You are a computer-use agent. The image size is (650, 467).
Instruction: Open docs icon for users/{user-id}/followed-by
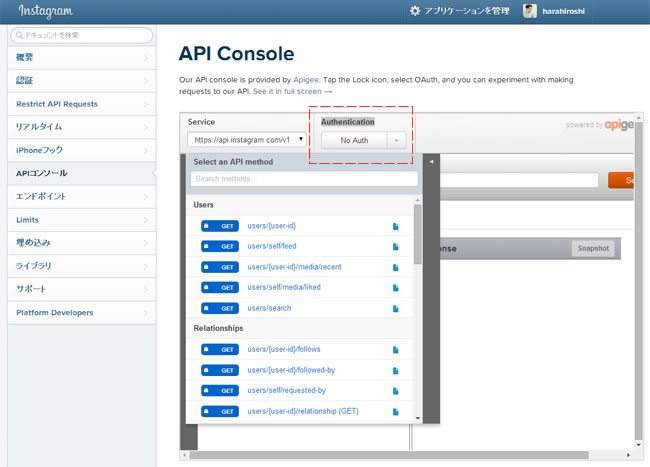pos(395,370)
